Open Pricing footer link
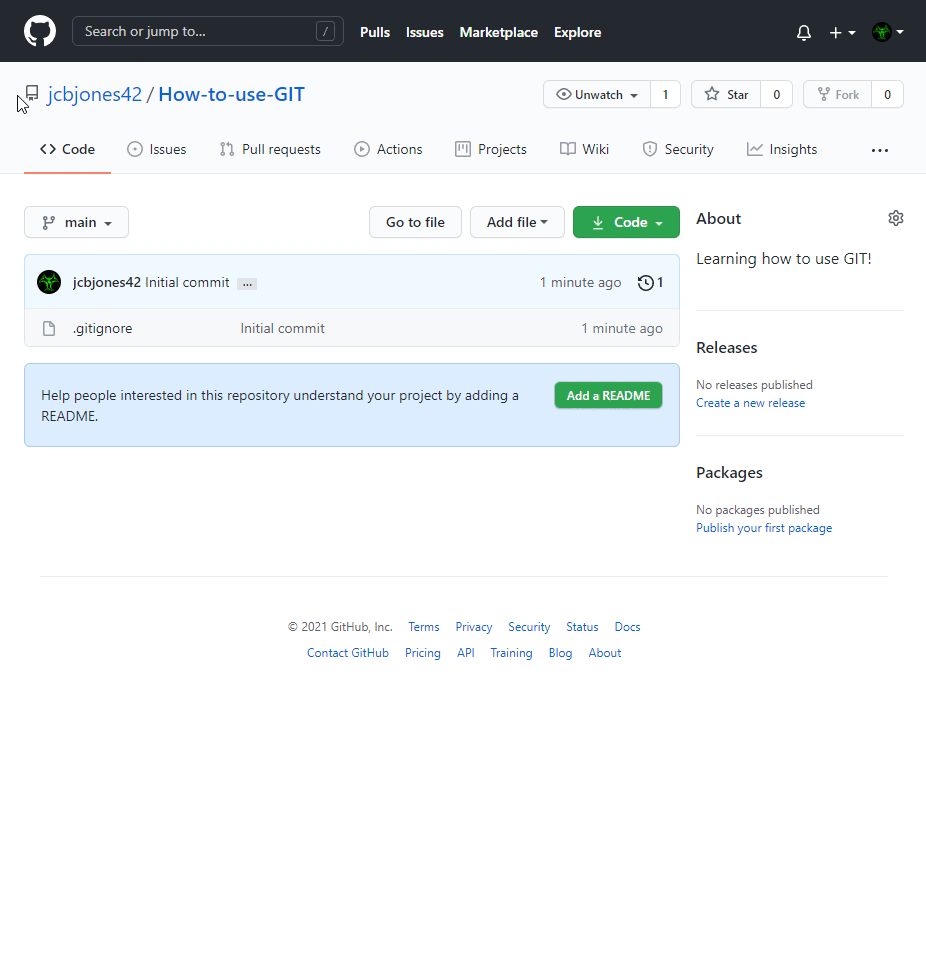Screen dimensions: 926x953 pyautogui.click(x=423, y=653)
